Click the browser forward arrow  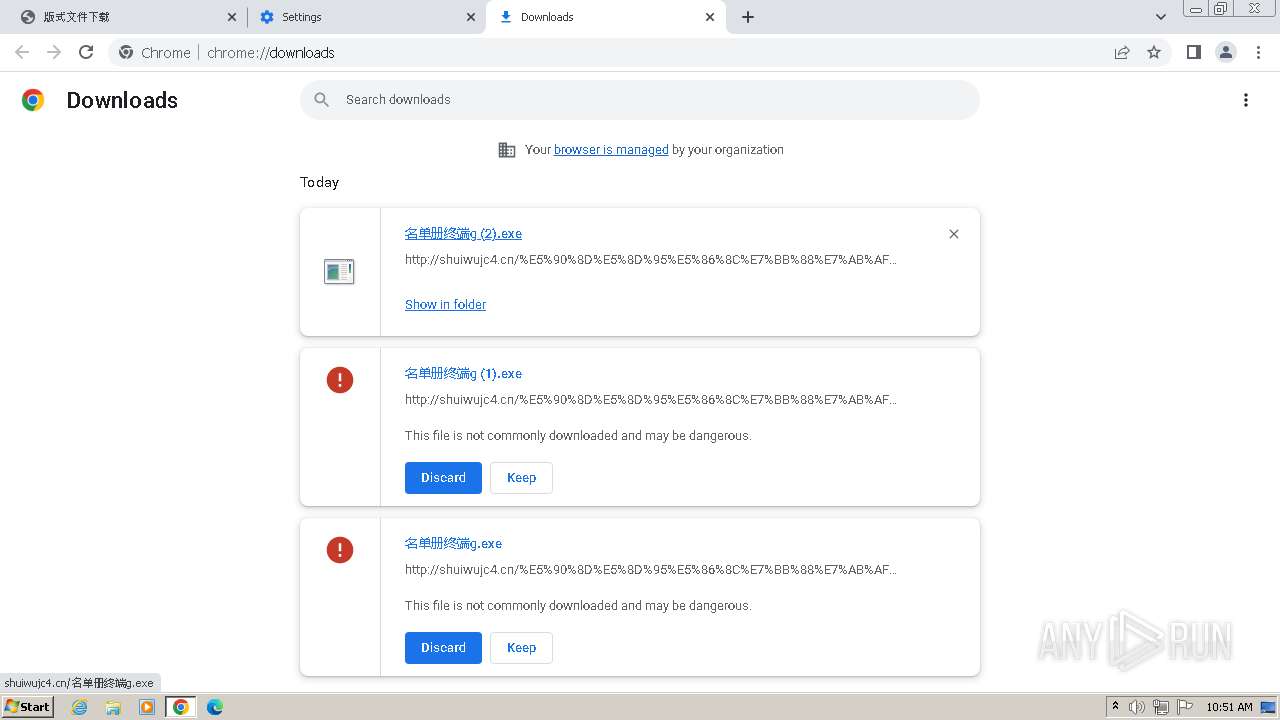(54, 52)
